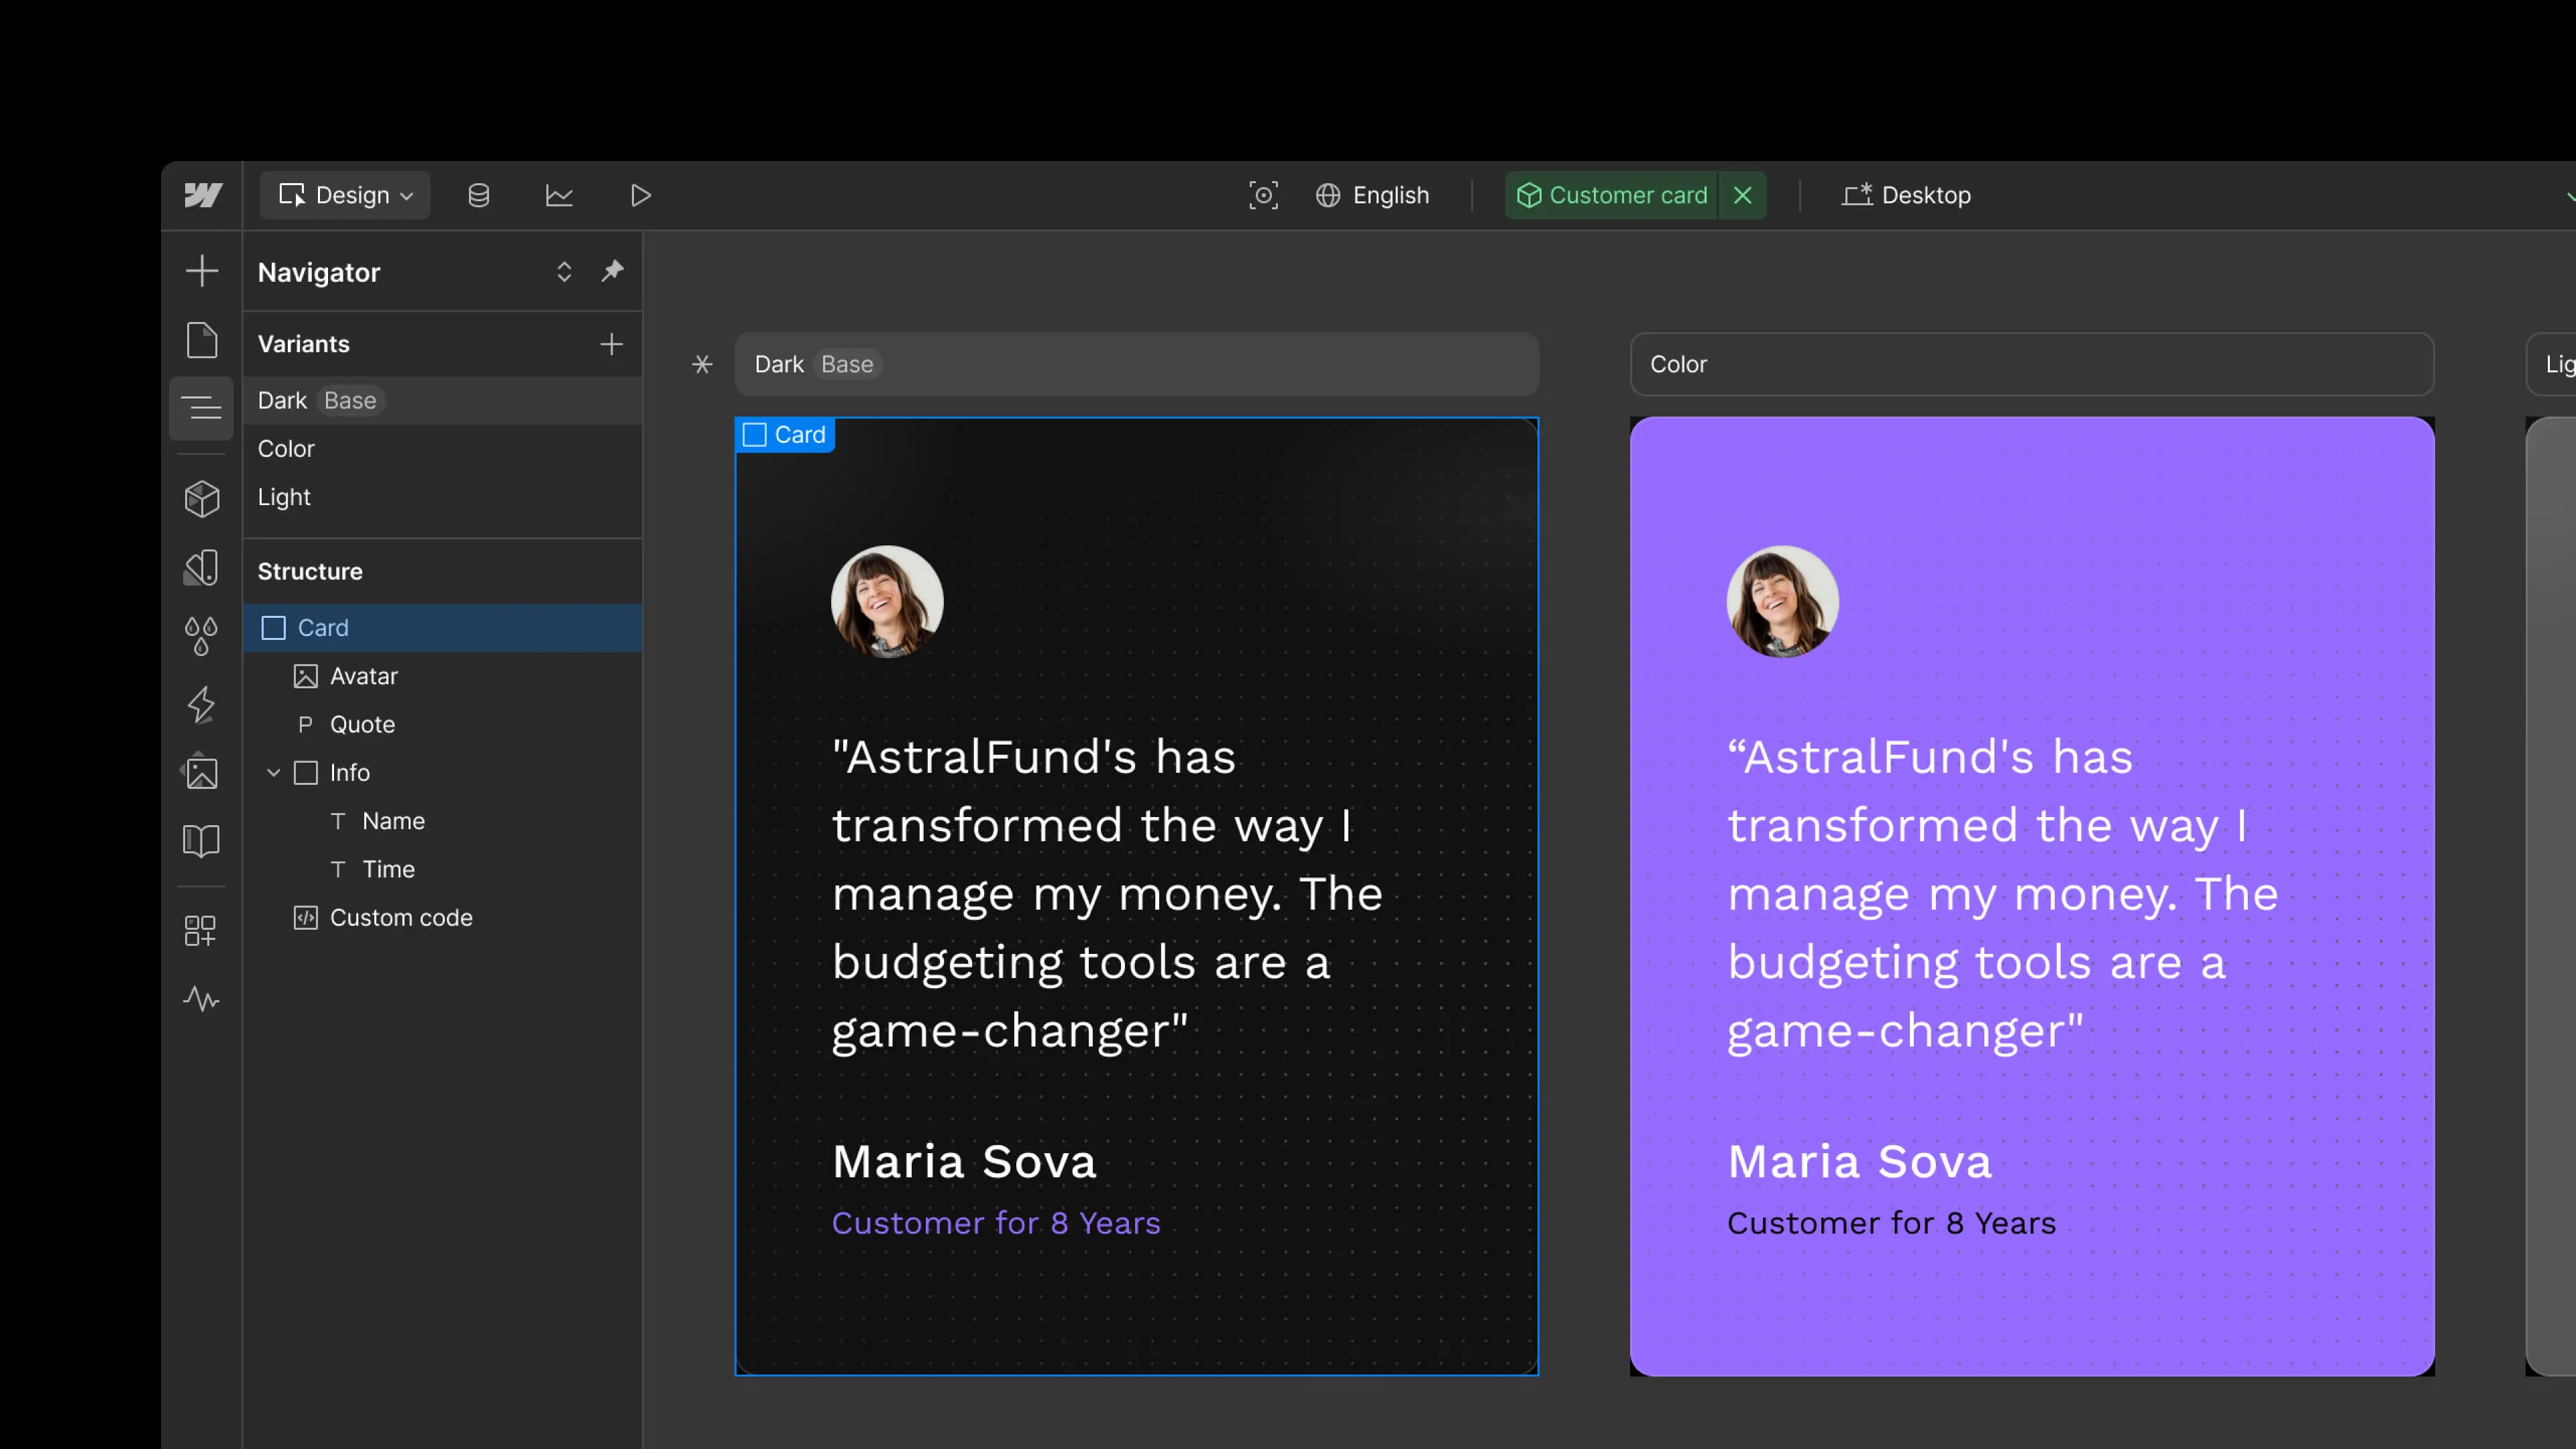Open the Style selectors panel icon

click(x=202, y=567)
